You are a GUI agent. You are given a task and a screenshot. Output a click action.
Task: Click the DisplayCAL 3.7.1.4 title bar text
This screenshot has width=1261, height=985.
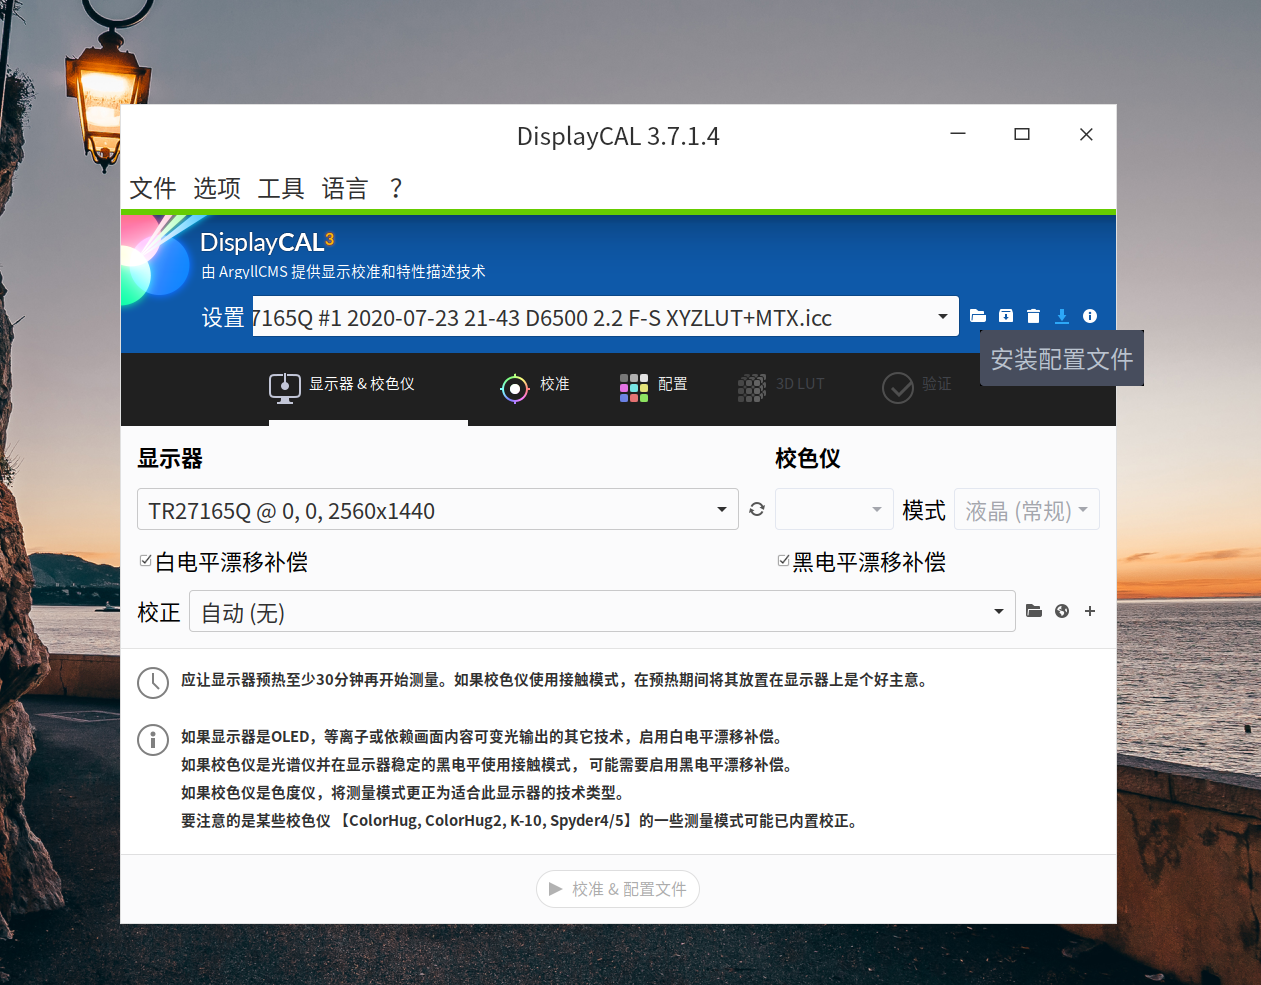coord(618,136)
